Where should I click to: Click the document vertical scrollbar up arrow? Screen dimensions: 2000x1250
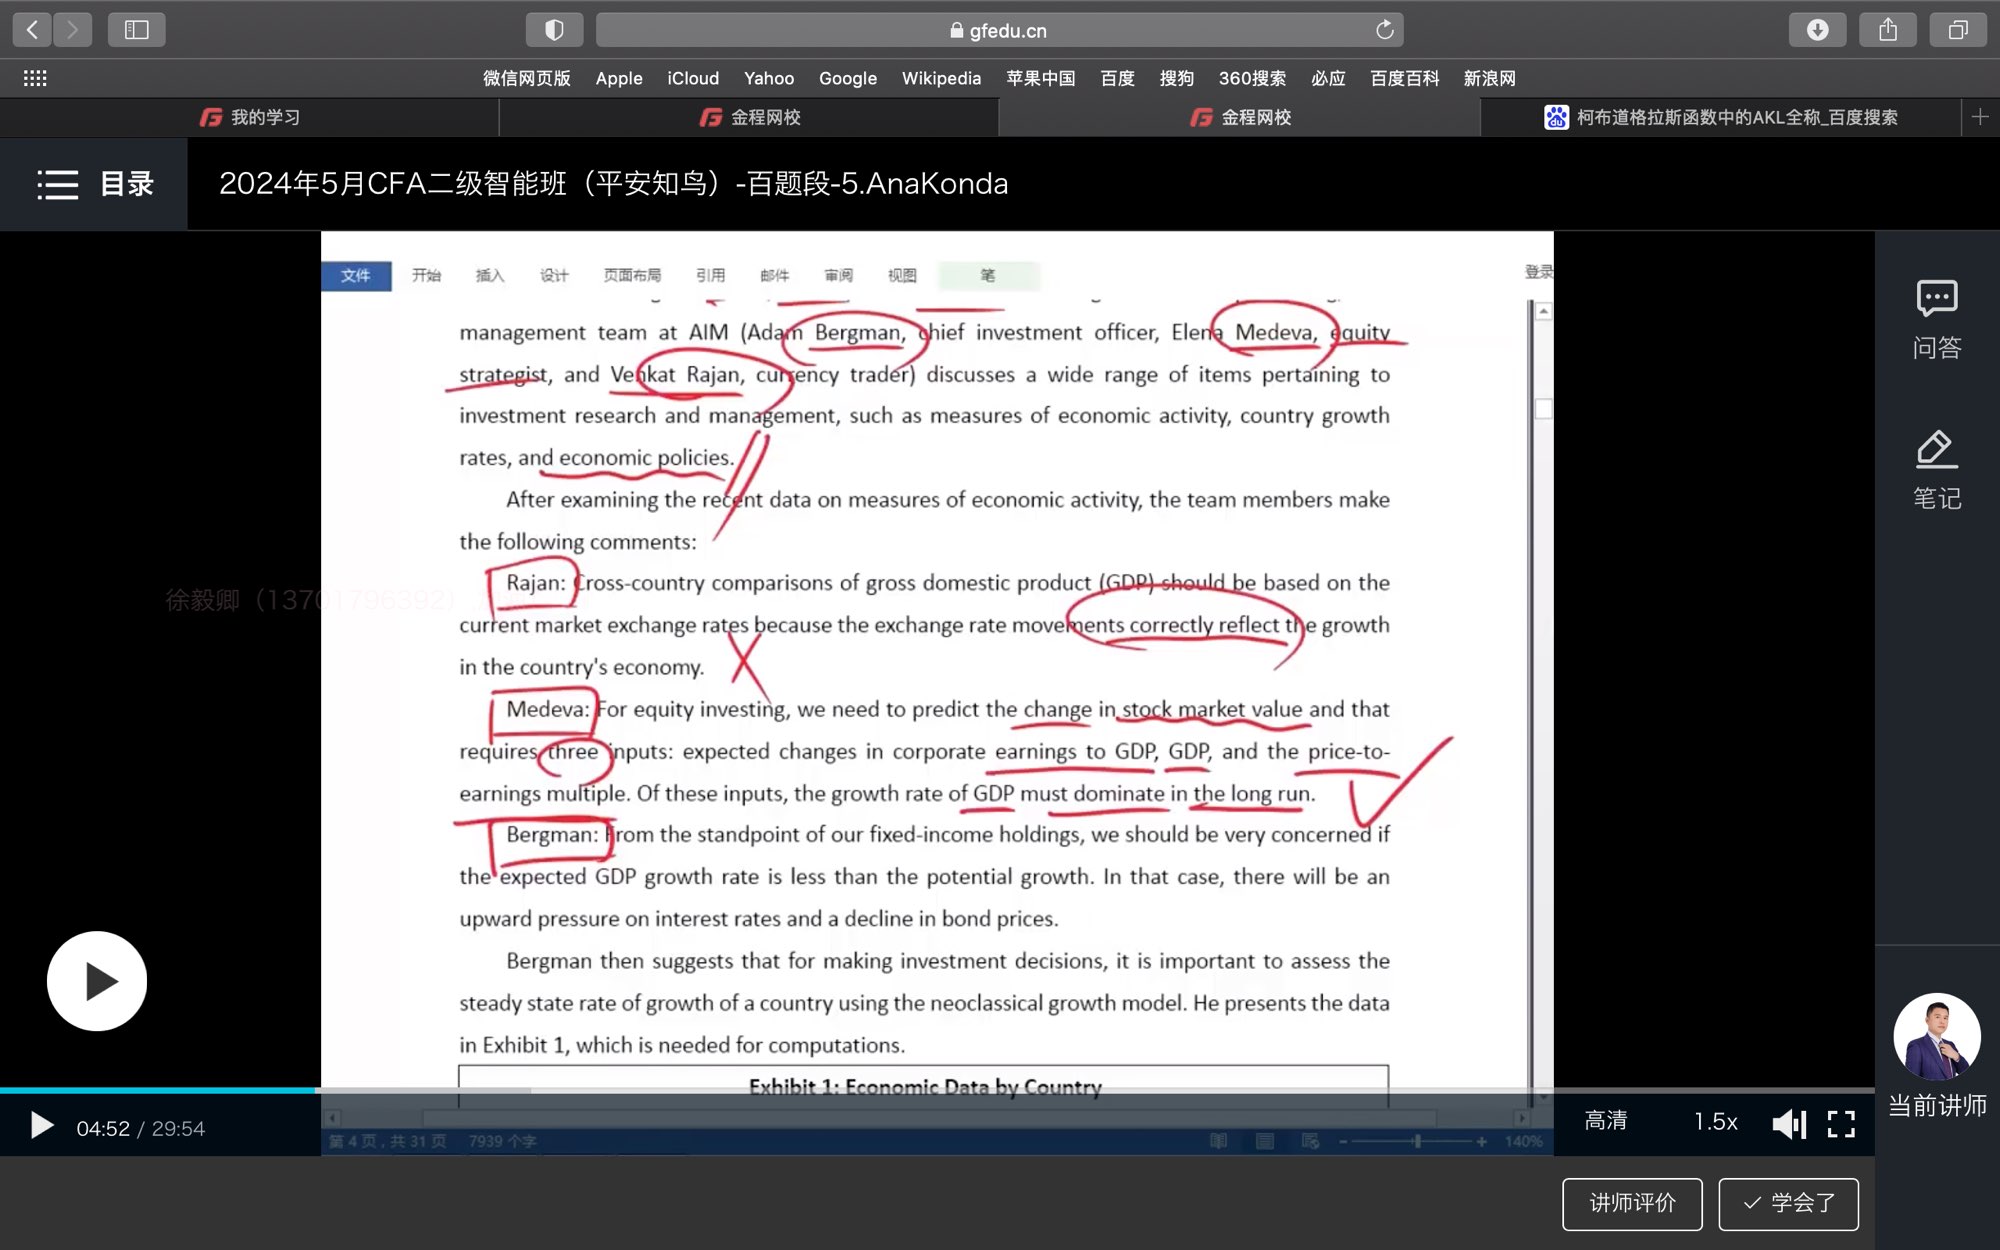coord(1543,311)
